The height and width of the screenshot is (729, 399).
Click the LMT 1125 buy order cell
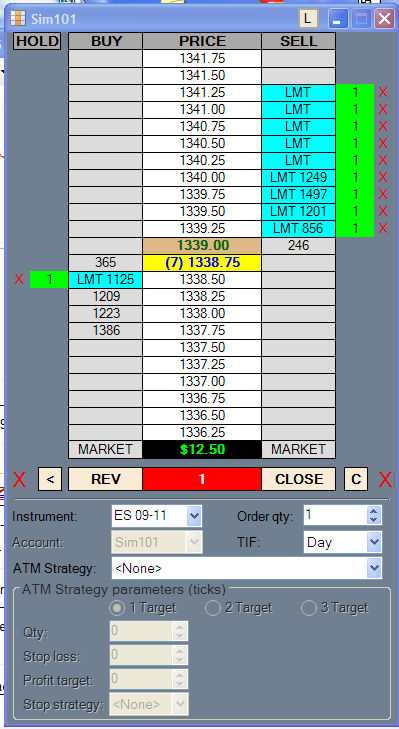(x=106, y=279)
